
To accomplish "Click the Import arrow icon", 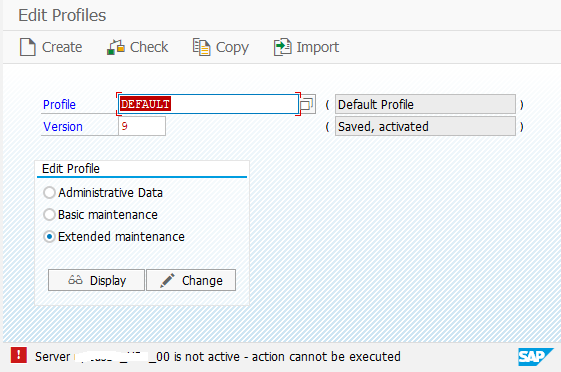I will [282, 47].
